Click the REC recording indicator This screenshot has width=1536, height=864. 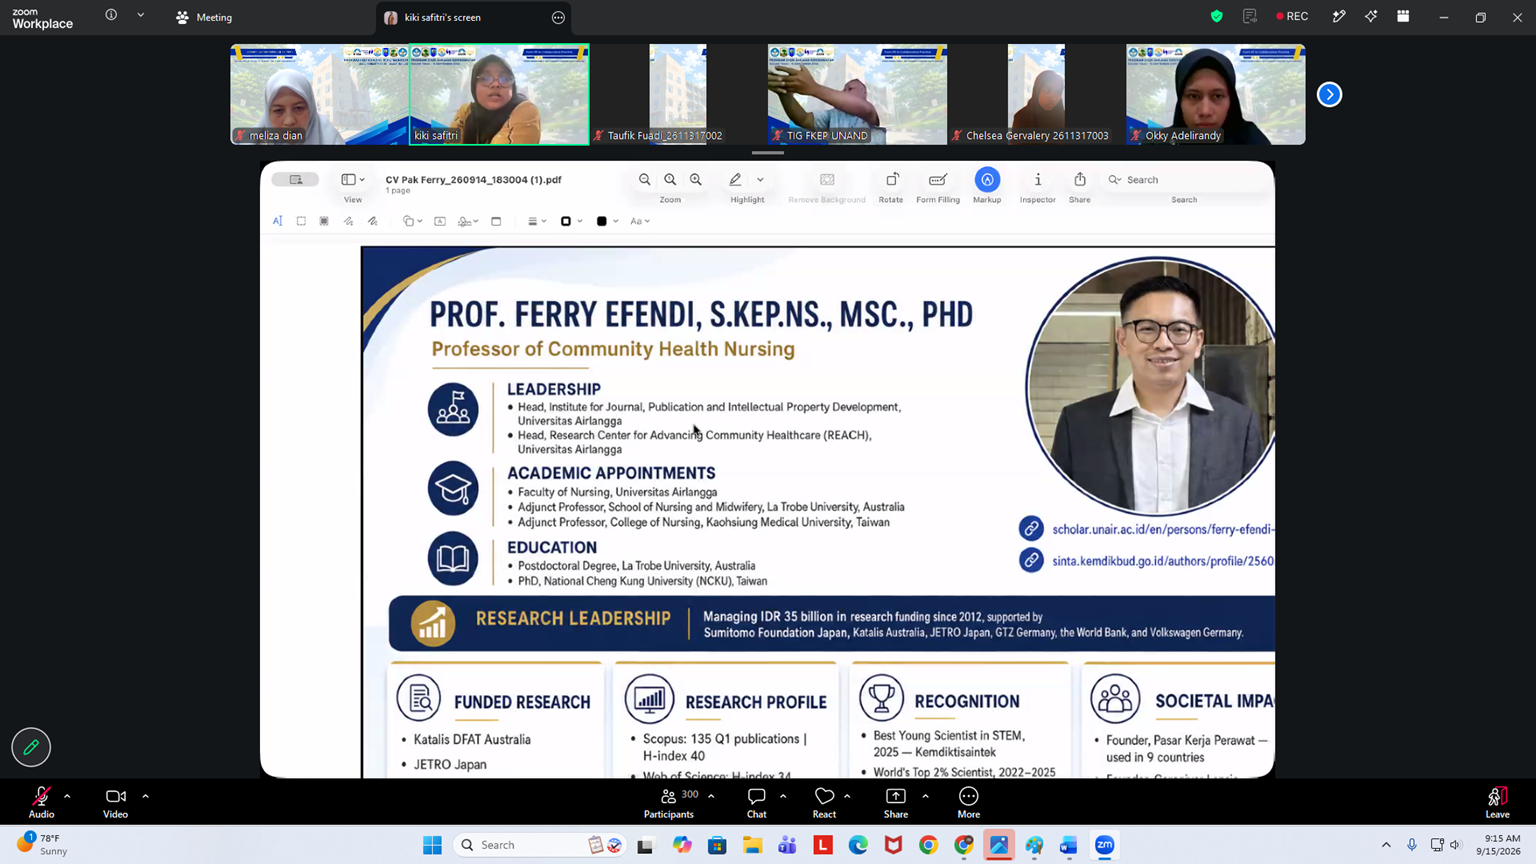coord(1292,16)
